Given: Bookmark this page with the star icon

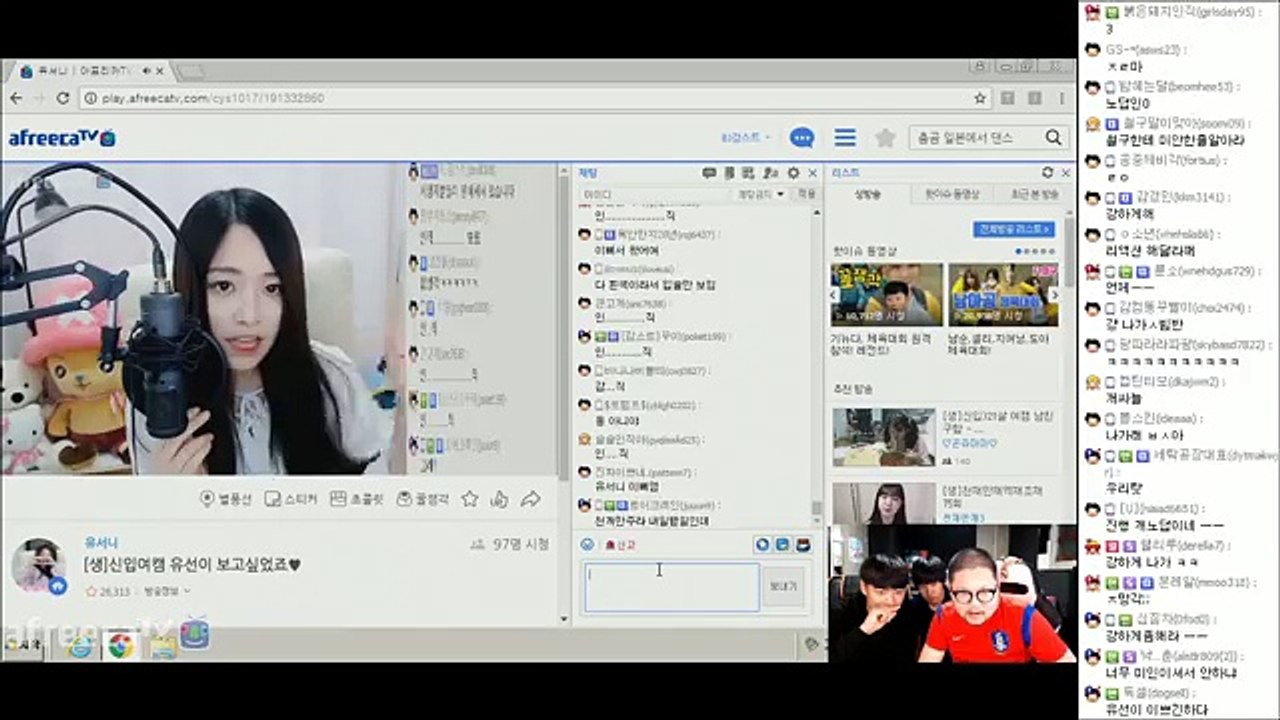Looking at the screenshot, I should [980, 98].
